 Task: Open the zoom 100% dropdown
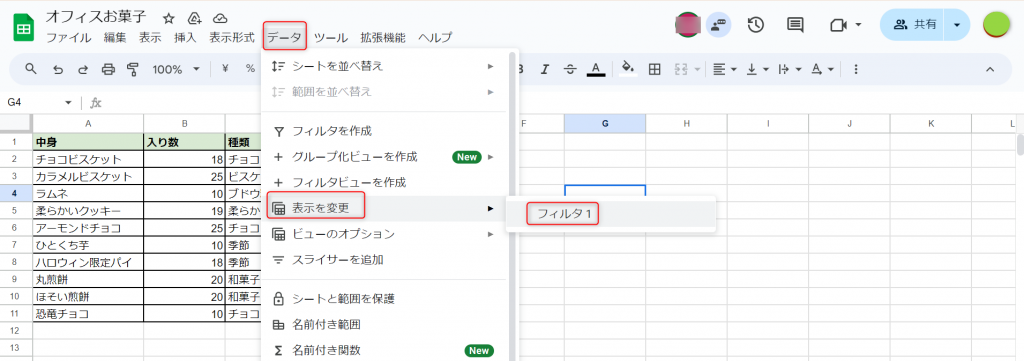176,69
